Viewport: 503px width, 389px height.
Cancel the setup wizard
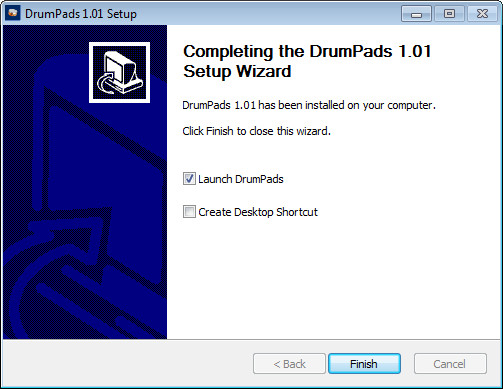click(450, 364)
